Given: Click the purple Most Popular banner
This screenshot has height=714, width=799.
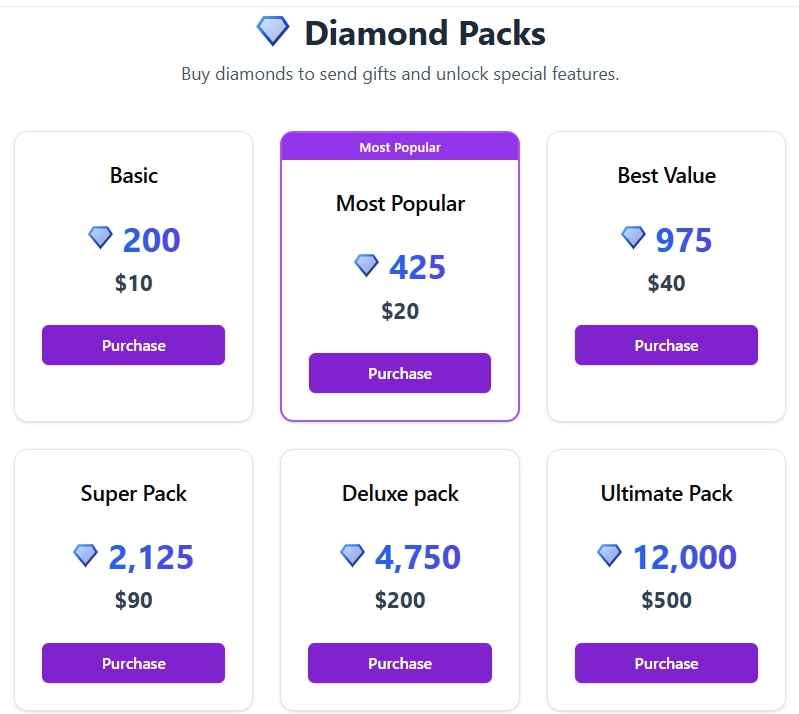Looking at the screenshot, I should pos(400,147).
